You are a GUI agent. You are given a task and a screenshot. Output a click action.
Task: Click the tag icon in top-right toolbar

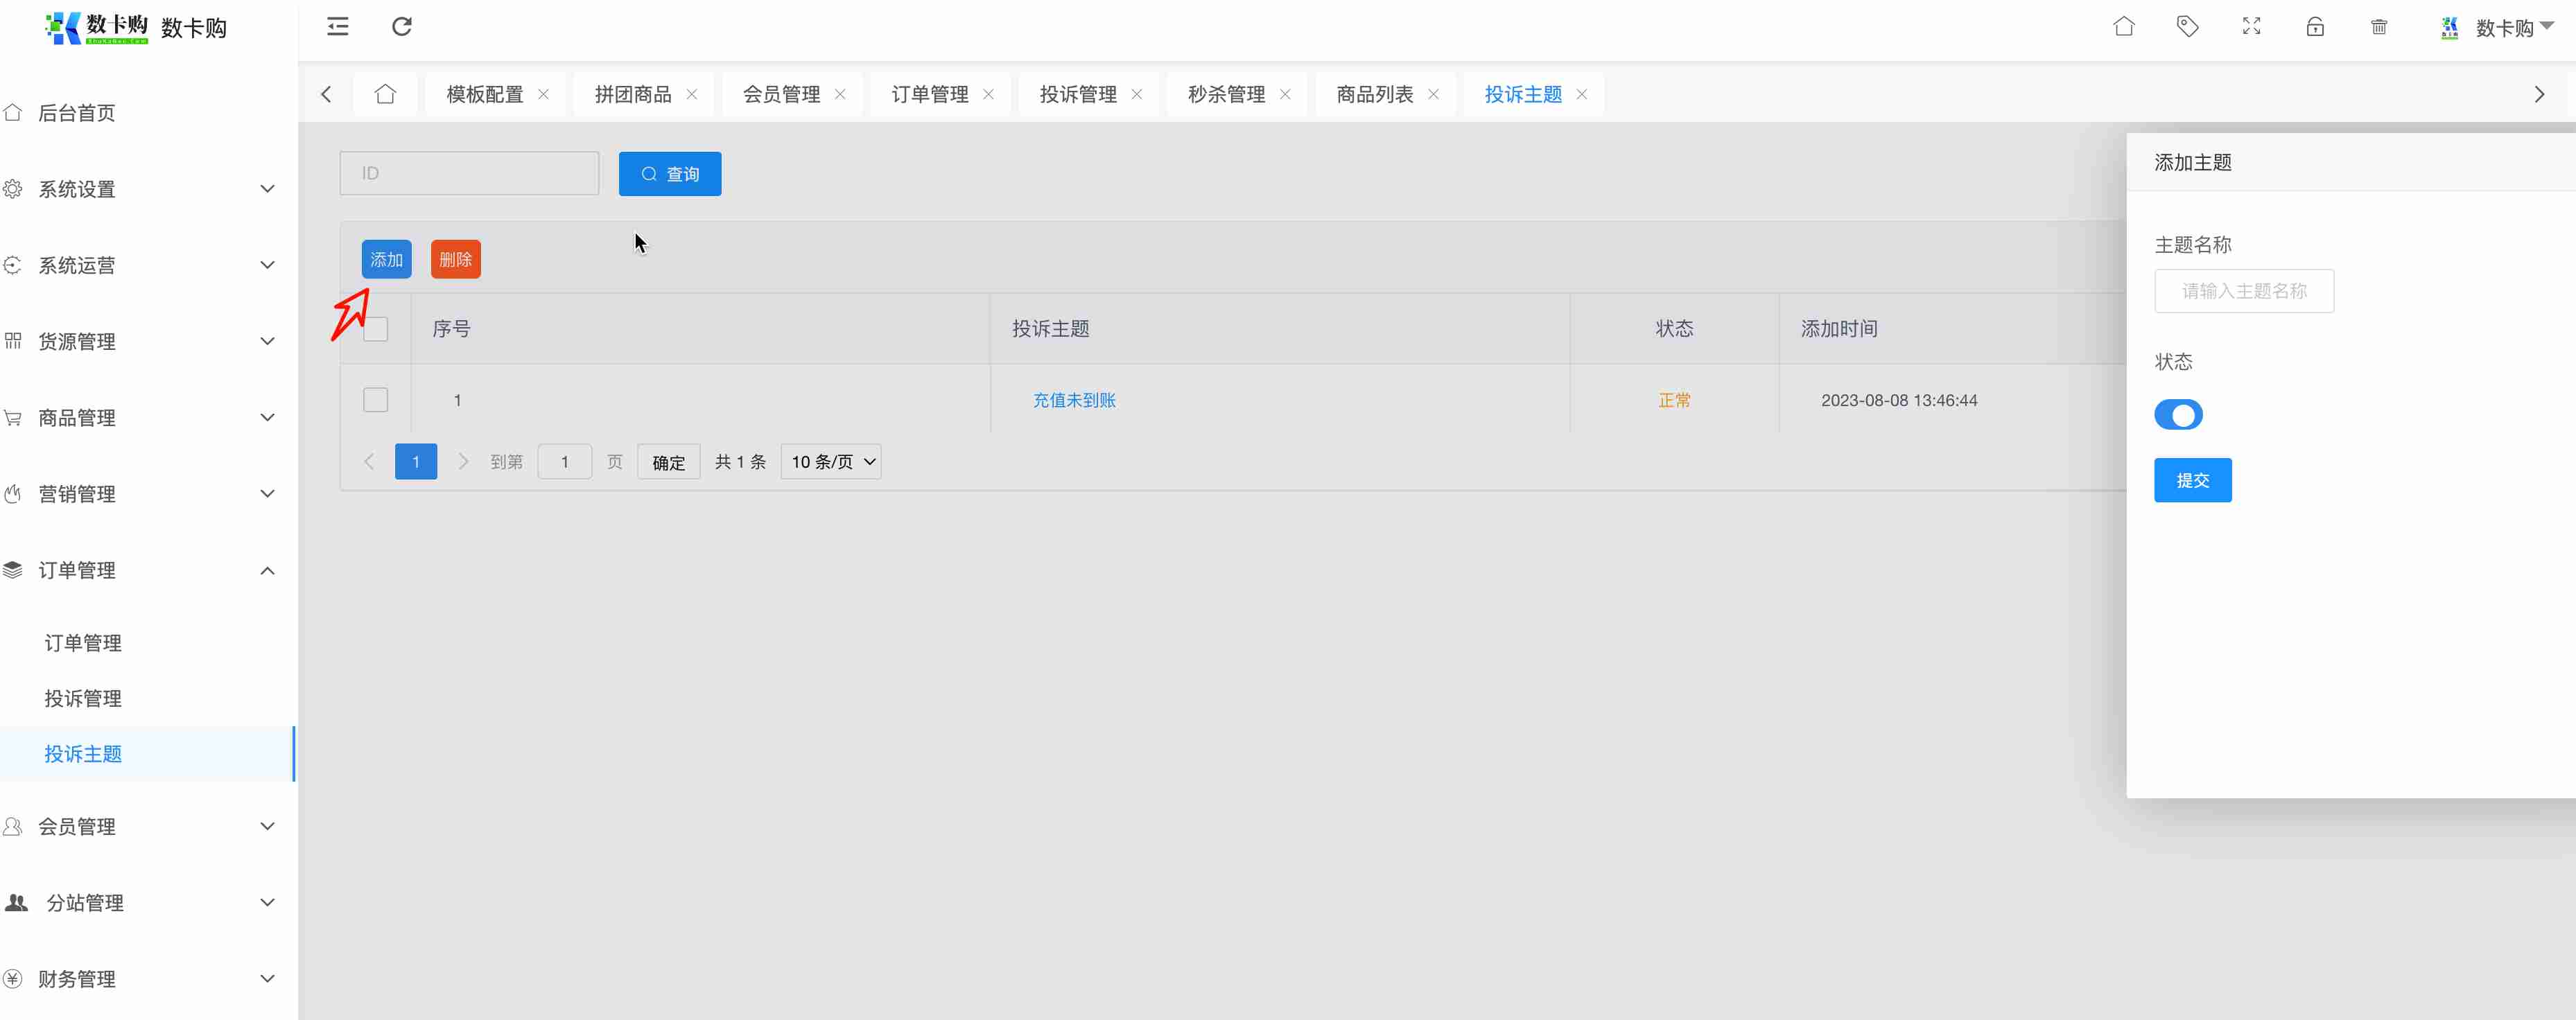(2188, 27)
